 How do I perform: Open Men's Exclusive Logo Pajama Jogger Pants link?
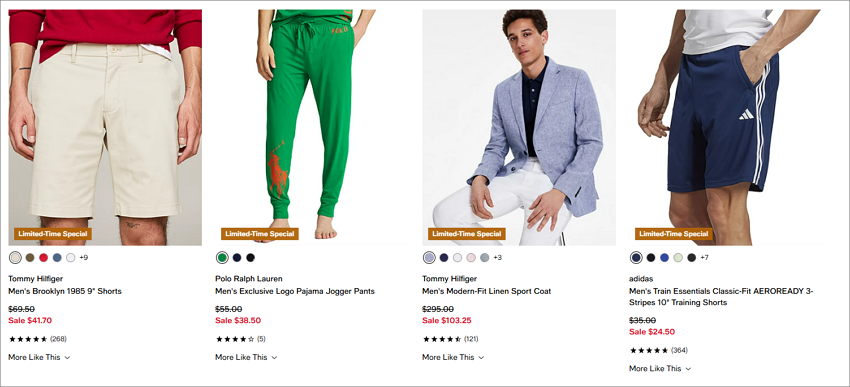tap(295, 291)
